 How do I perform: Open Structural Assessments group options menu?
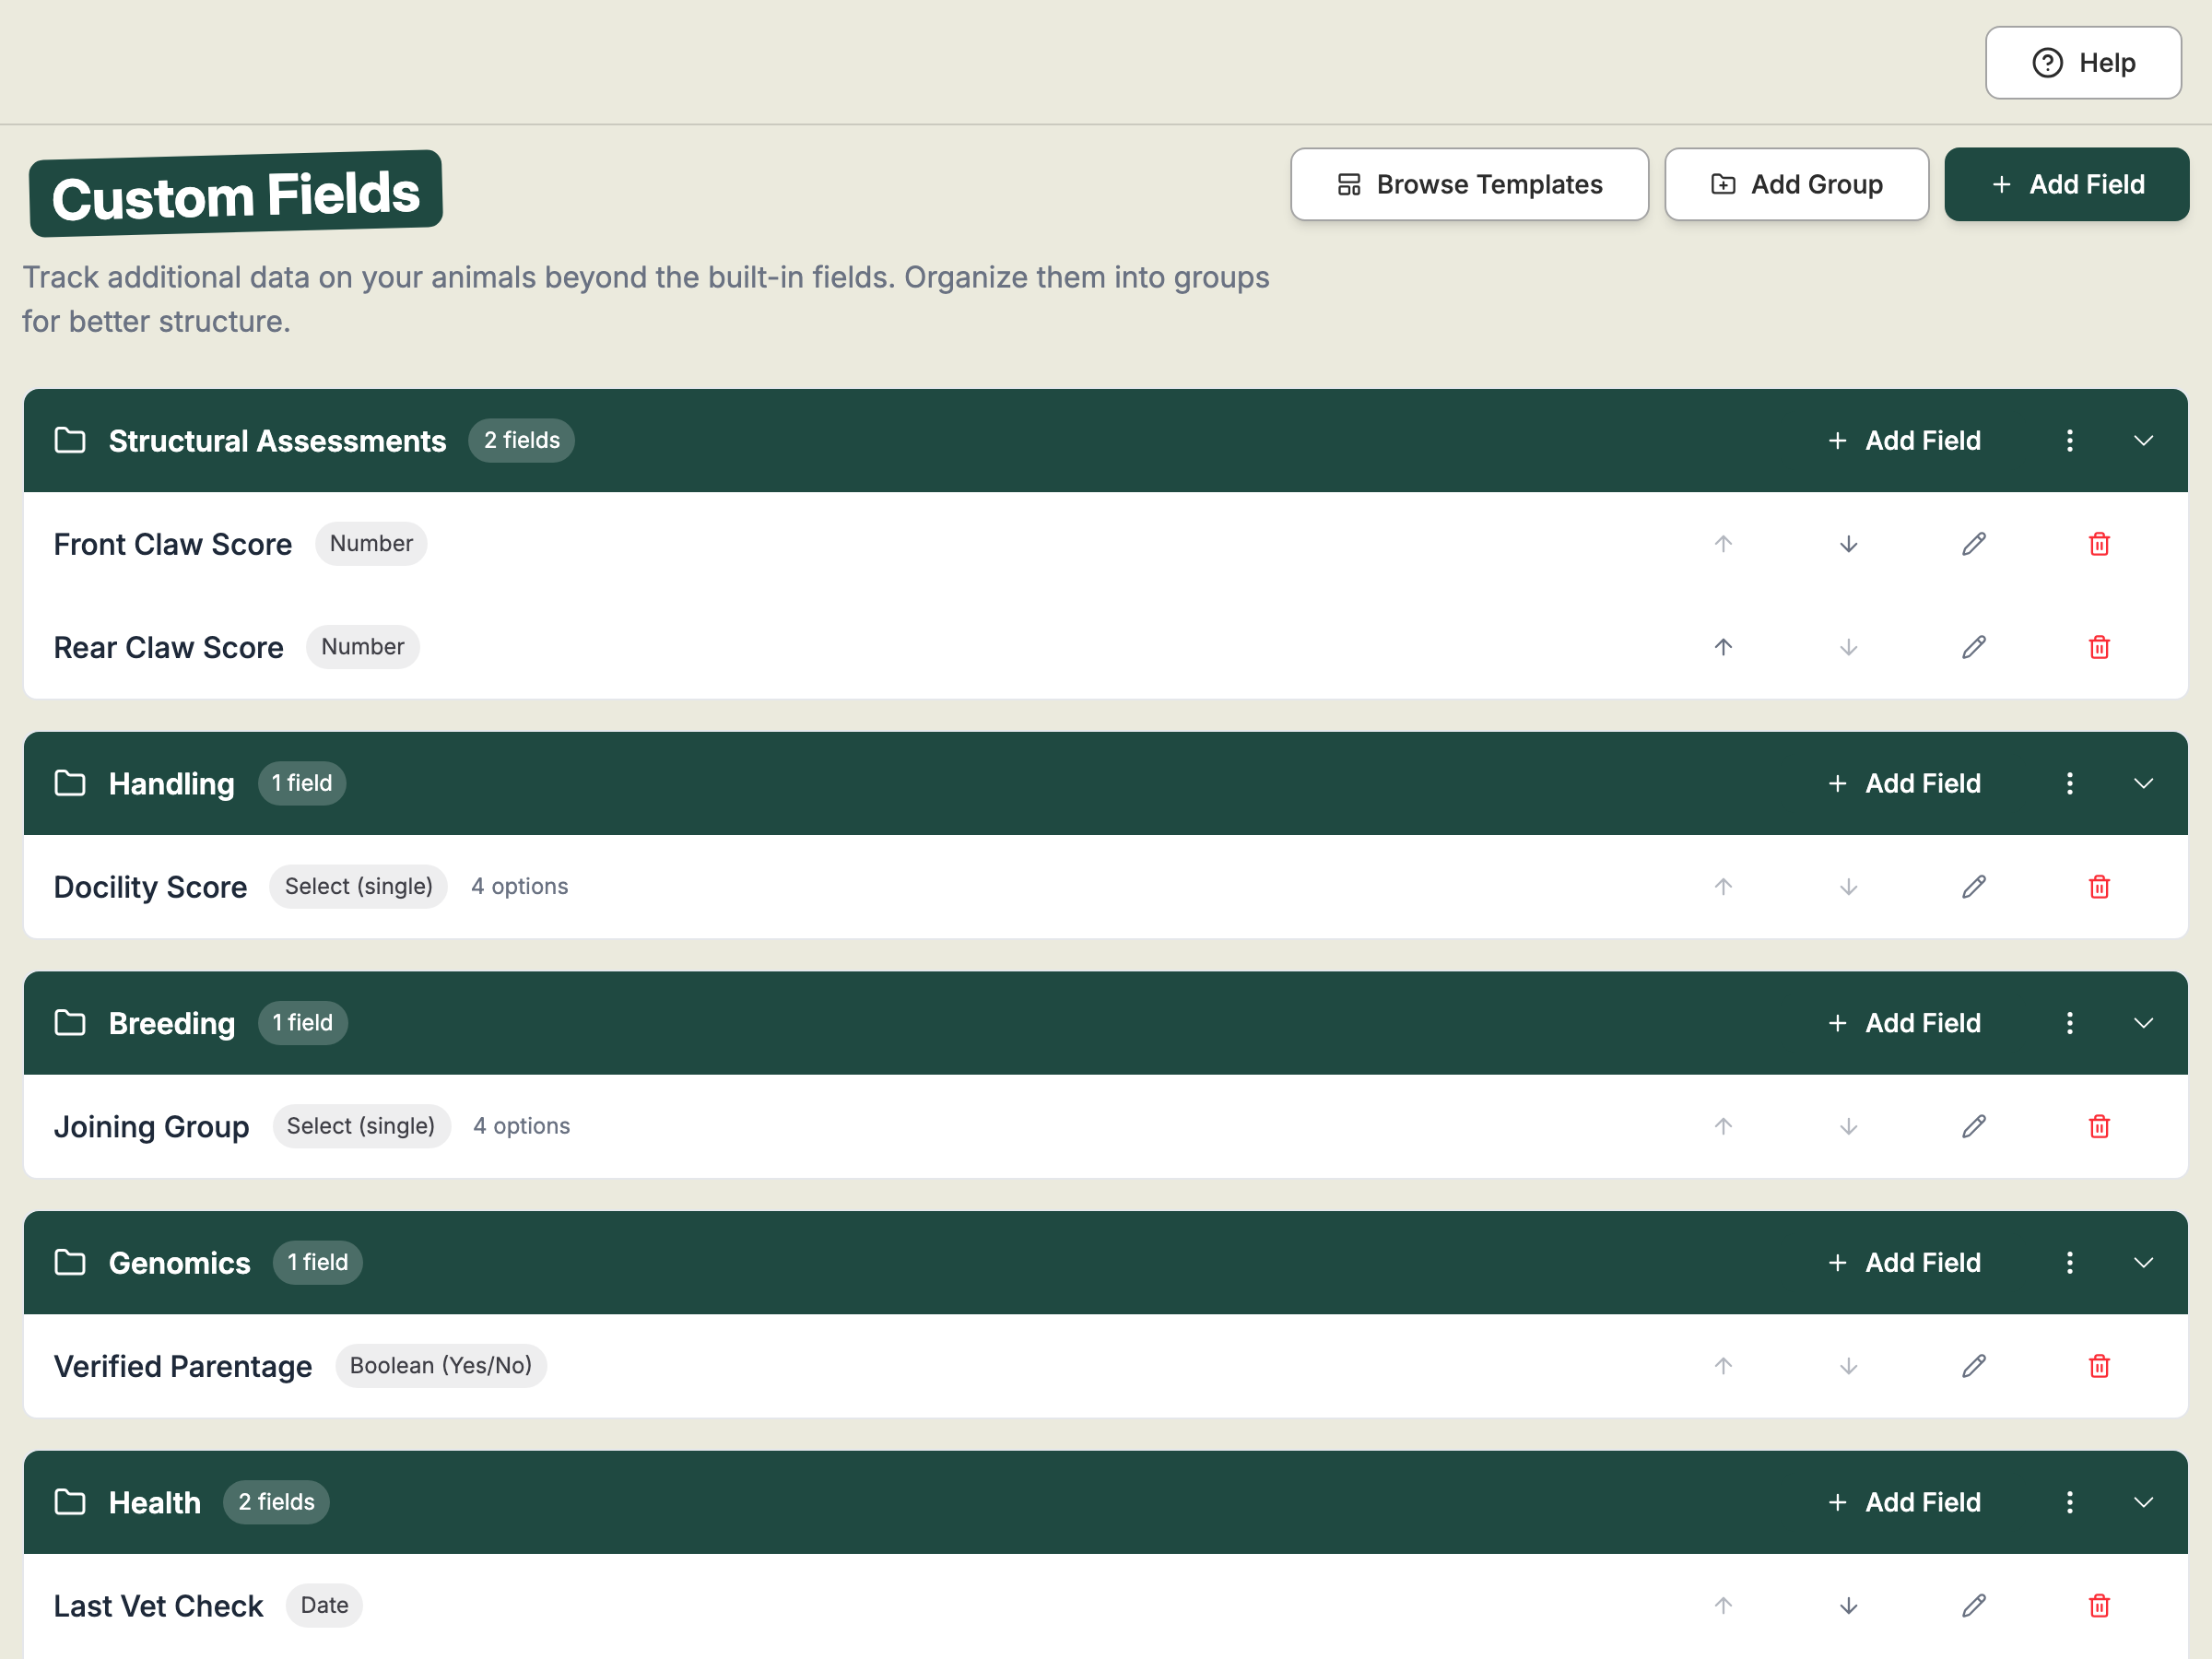(x=2070, y=441)
